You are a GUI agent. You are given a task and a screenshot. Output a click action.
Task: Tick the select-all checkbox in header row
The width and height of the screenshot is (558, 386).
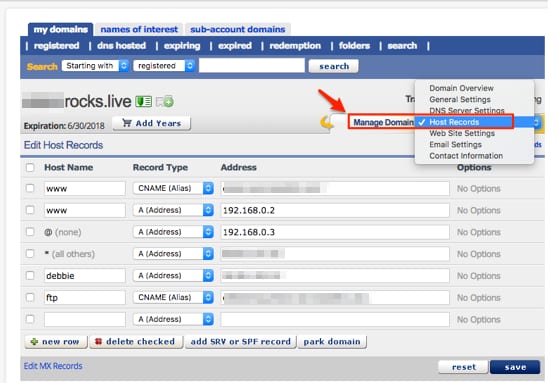tap(30, 167)
